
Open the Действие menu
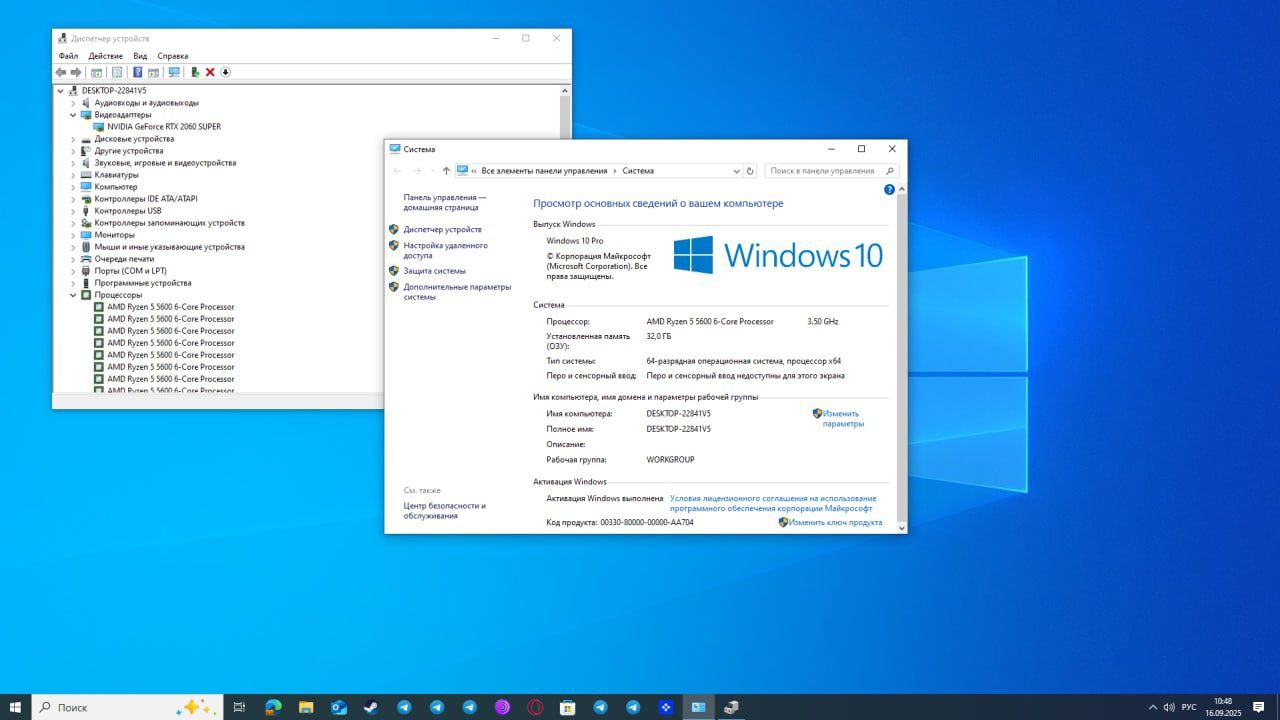(x=106, y=56)
